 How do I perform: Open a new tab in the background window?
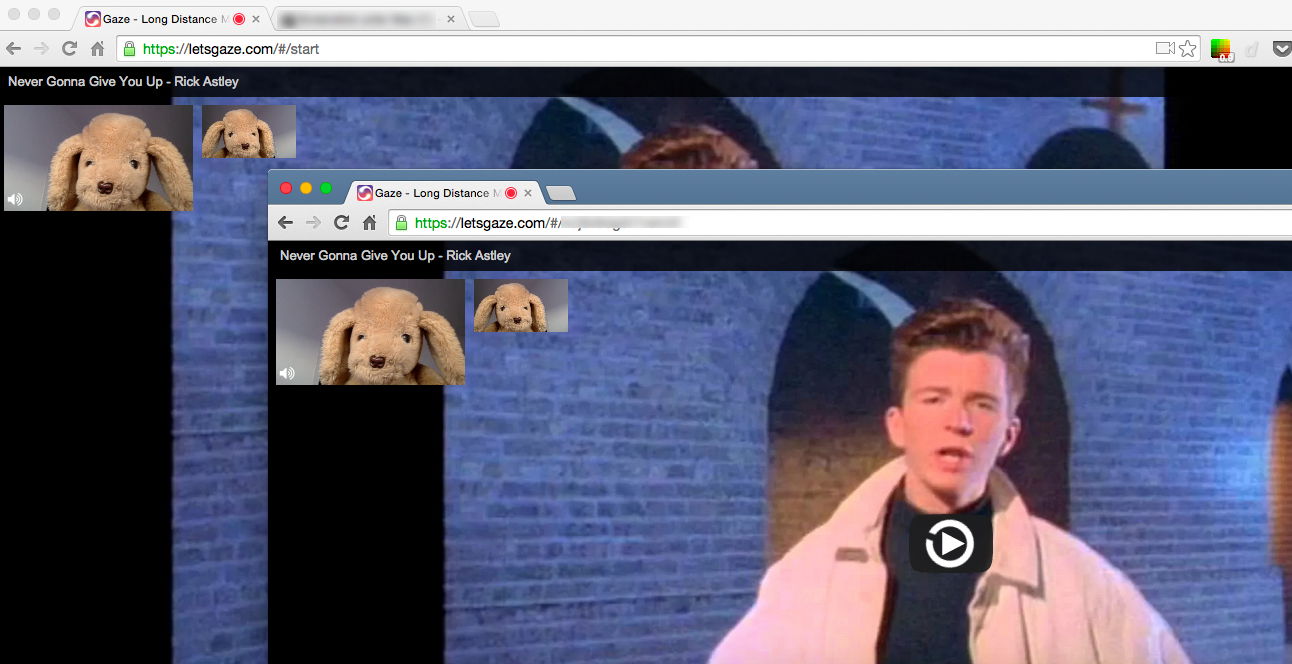coord(484,20)
